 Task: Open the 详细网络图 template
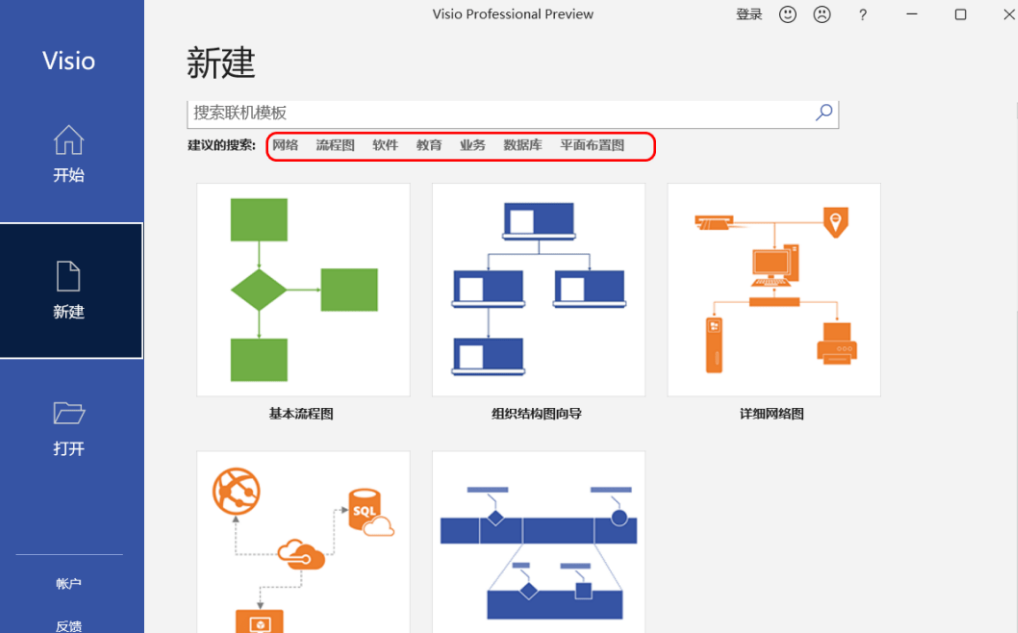coord(773,288)
